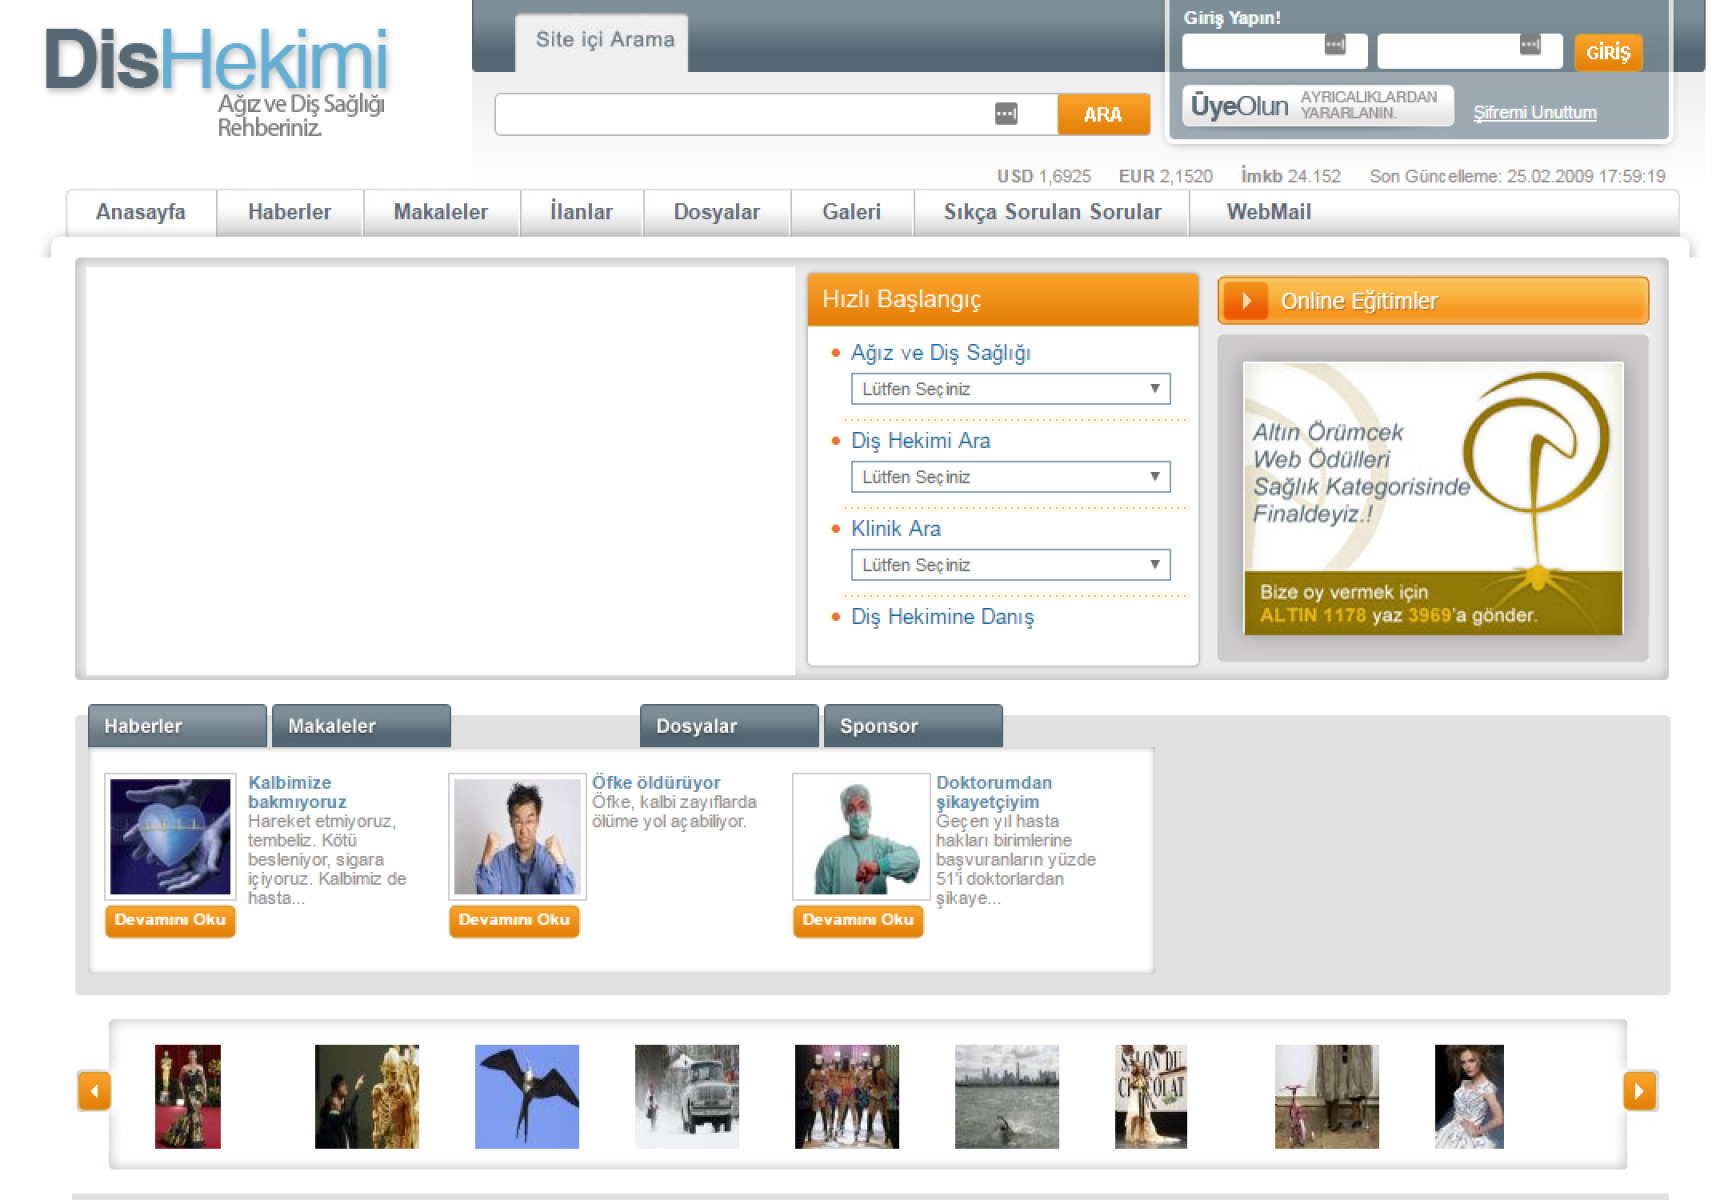Switch to the Dosyalar content tab

[x=728, y=726]
